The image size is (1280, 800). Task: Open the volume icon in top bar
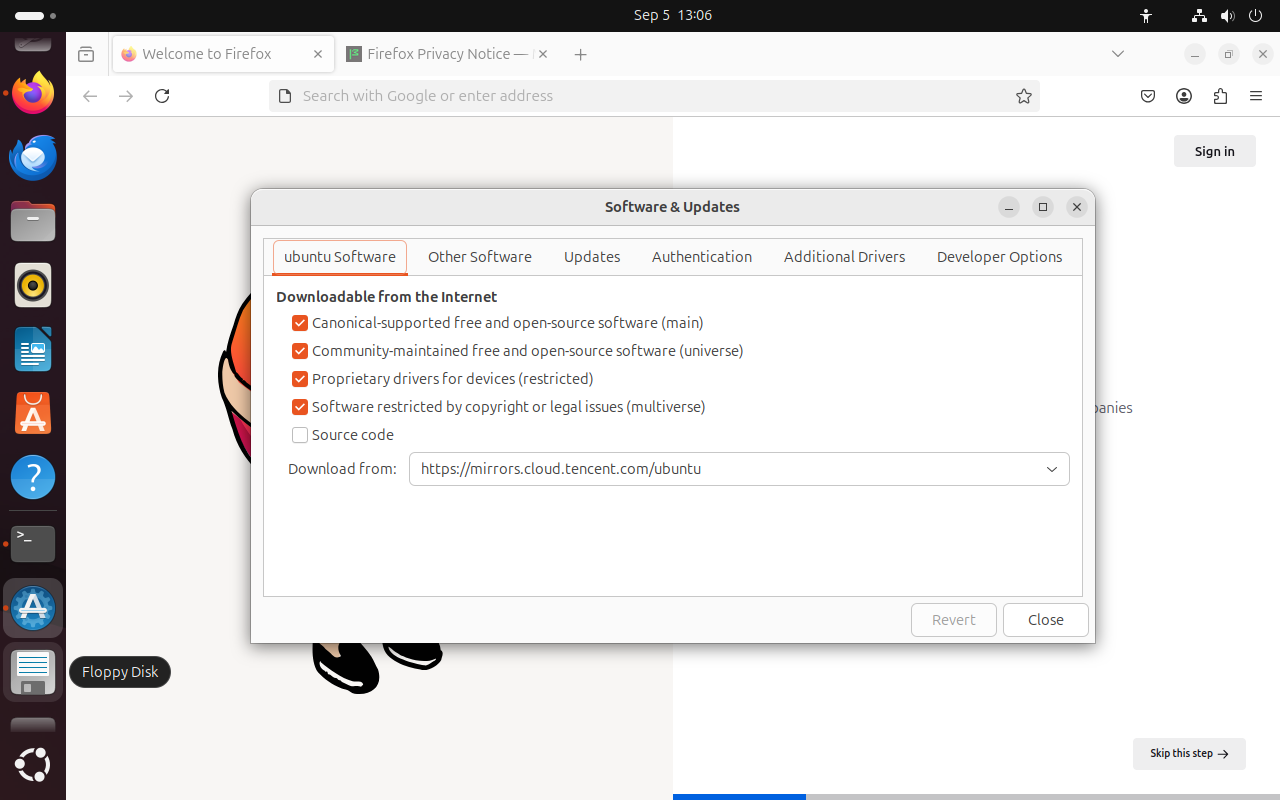1228,16
